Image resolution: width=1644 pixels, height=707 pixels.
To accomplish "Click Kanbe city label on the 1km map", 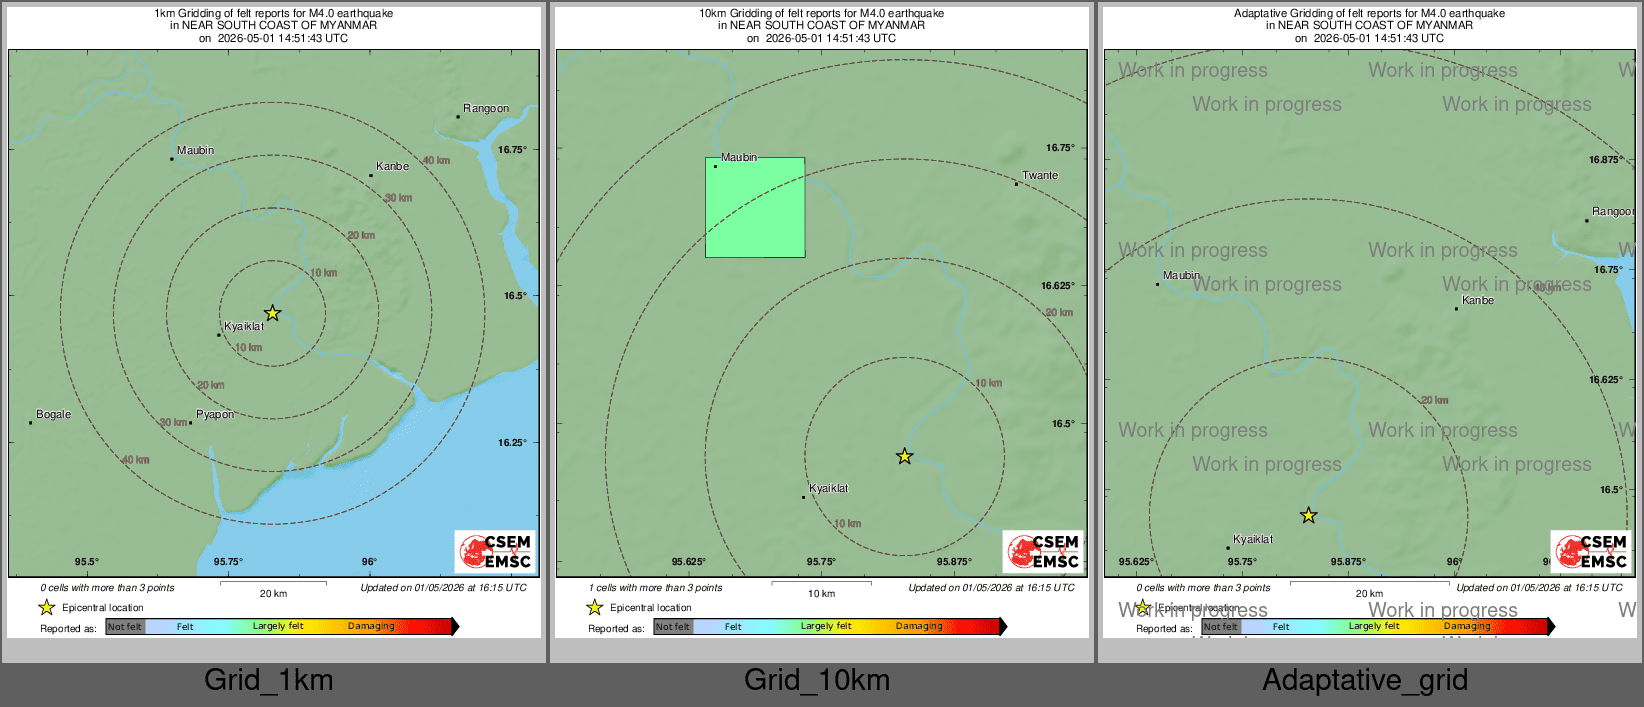I will [392, 166].
